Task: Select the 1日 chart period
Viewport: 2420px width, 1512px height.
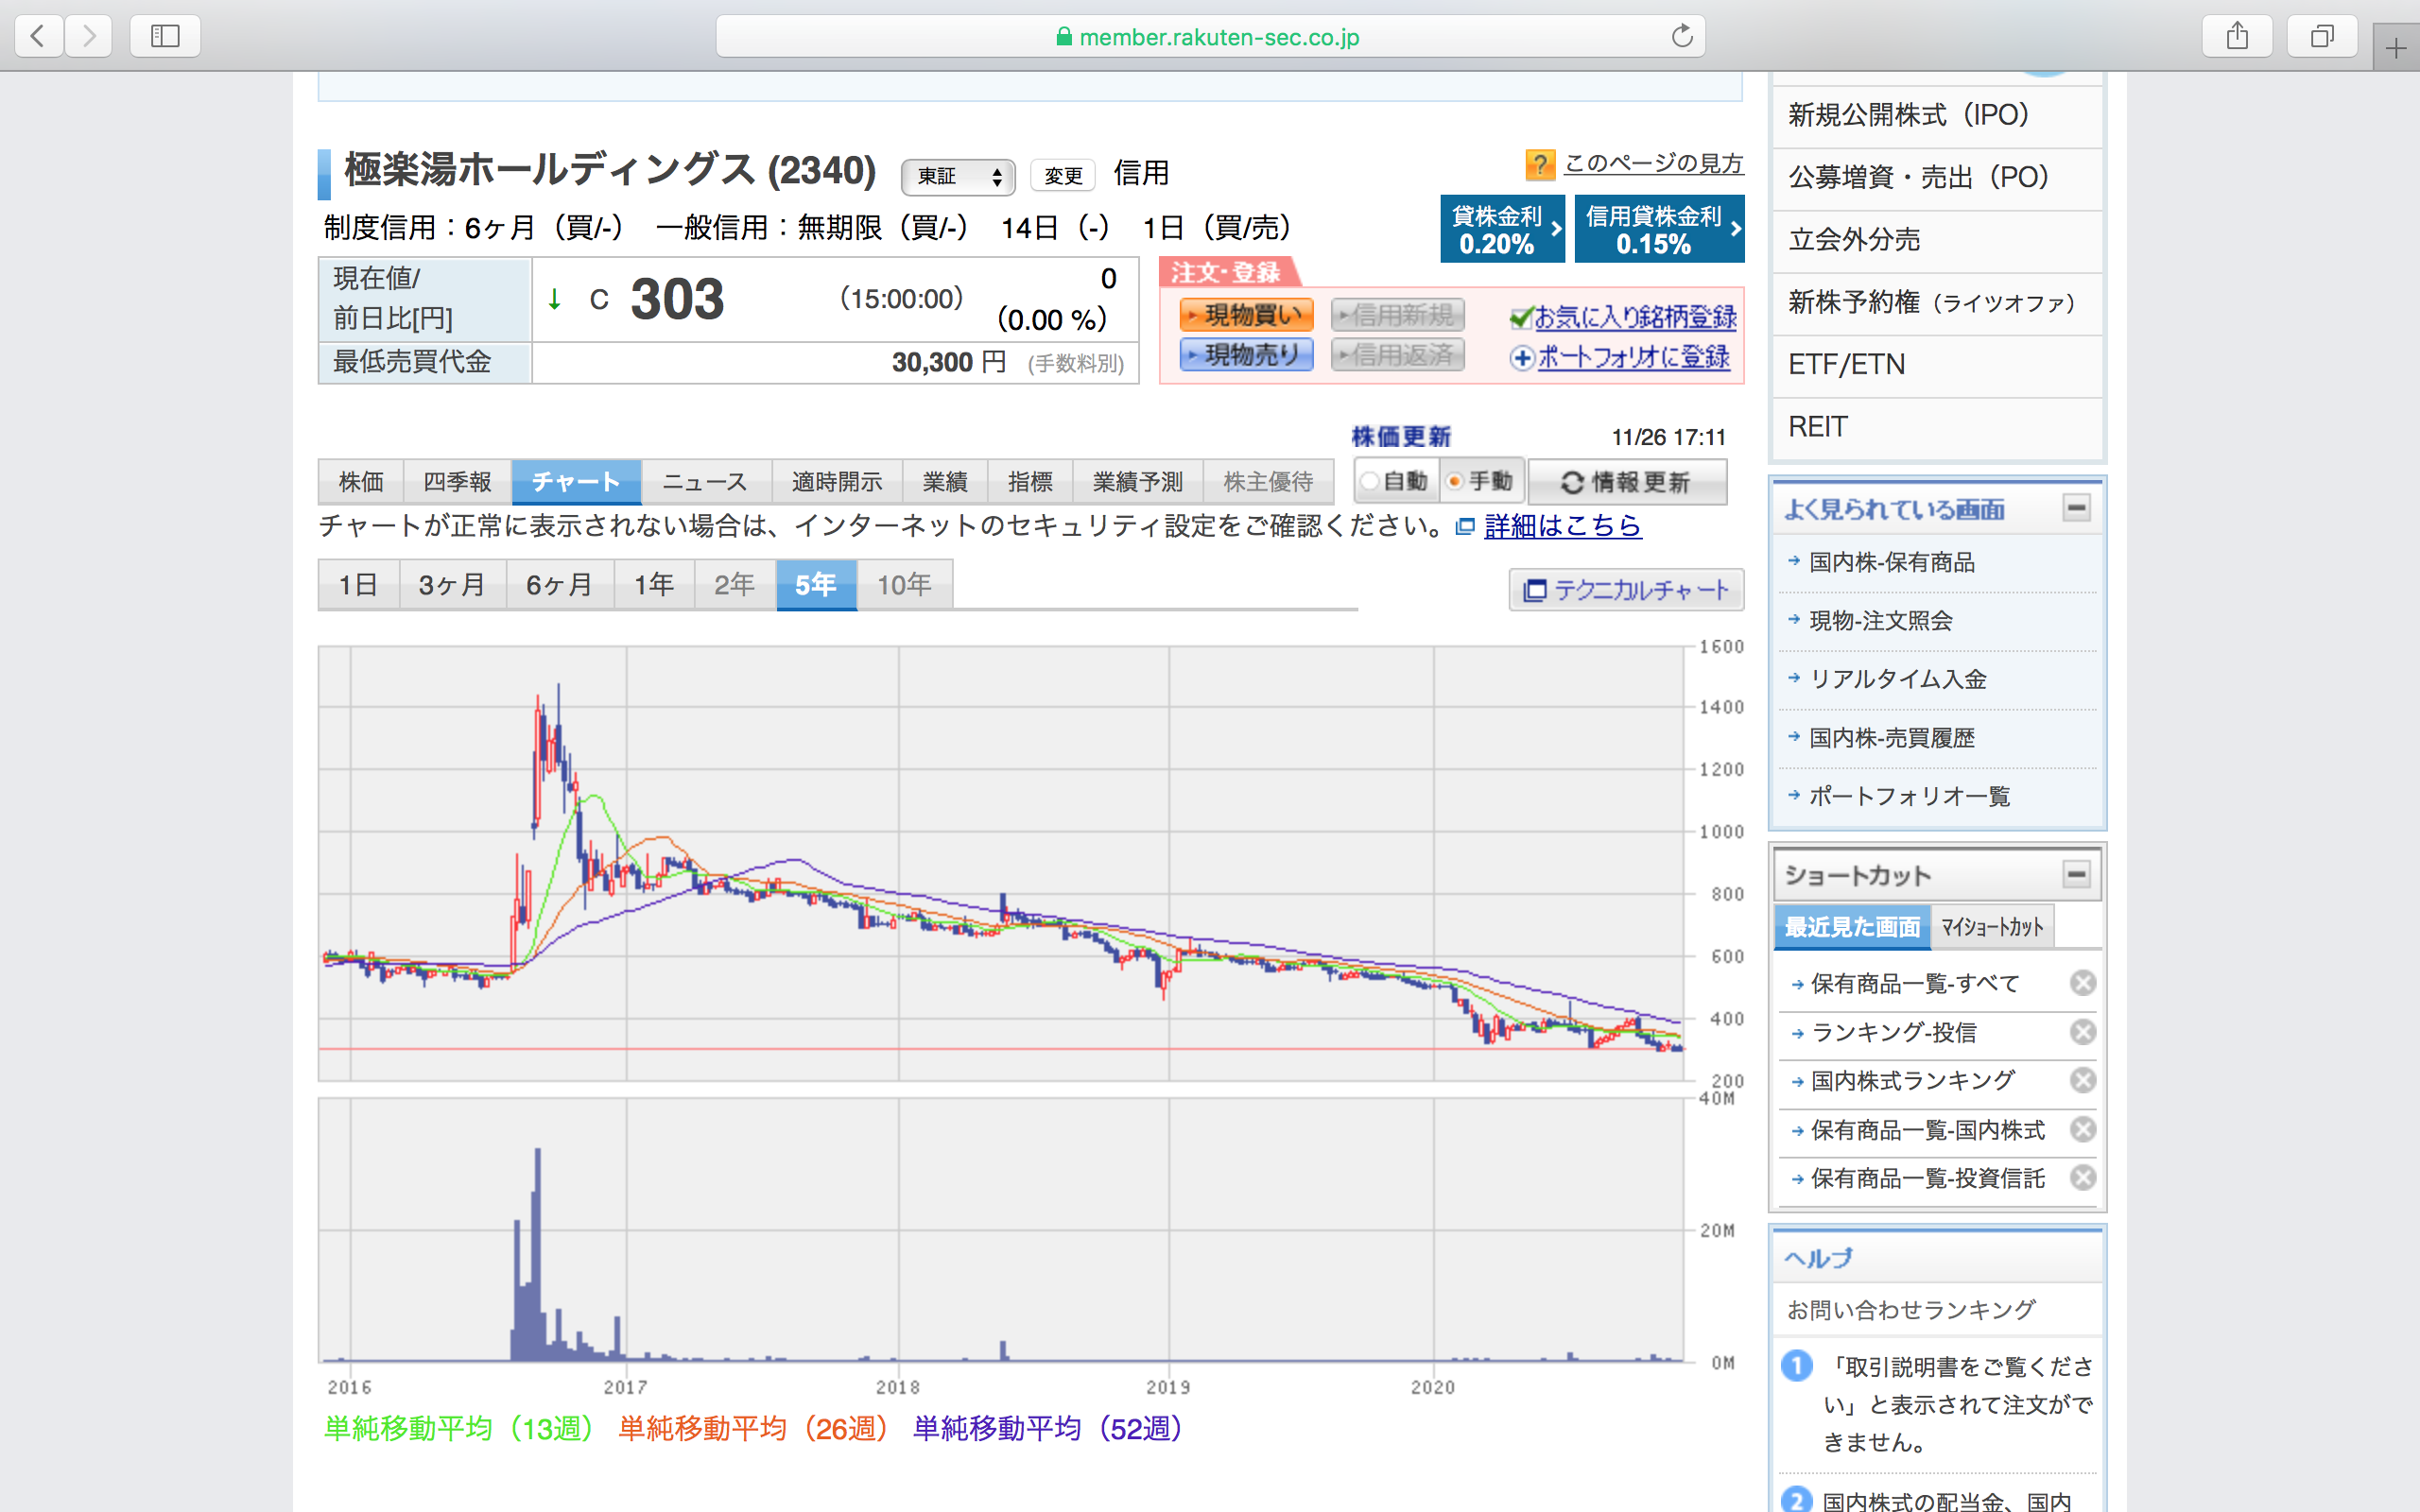Action: pos(358,585)
